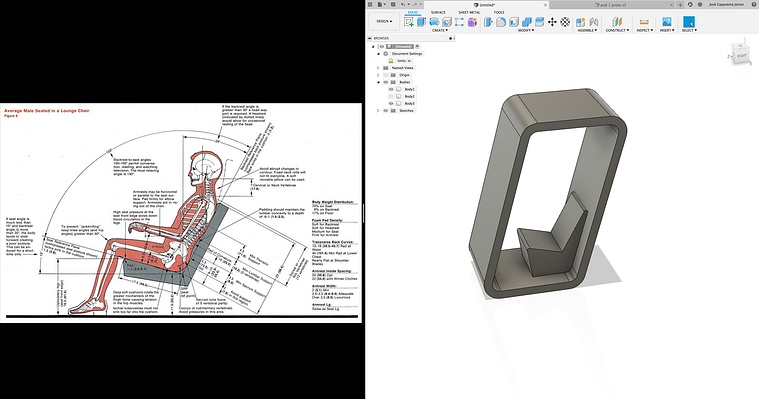Open the DESIGN workspace dropdown
This screenshot has width=759, height=399.
pyautogui.click(x=384, y=21)
